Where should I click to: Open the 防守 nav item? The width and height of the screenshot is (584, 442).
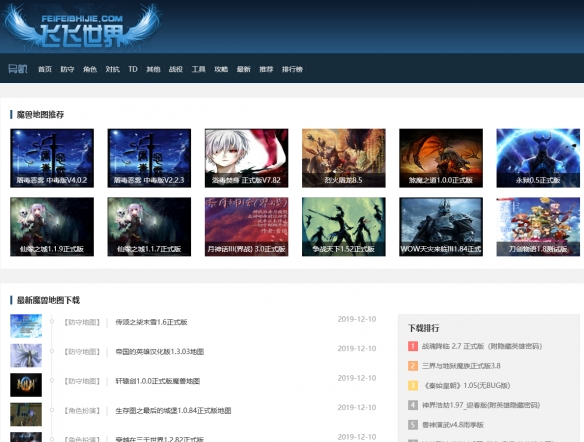coord(67,69)
